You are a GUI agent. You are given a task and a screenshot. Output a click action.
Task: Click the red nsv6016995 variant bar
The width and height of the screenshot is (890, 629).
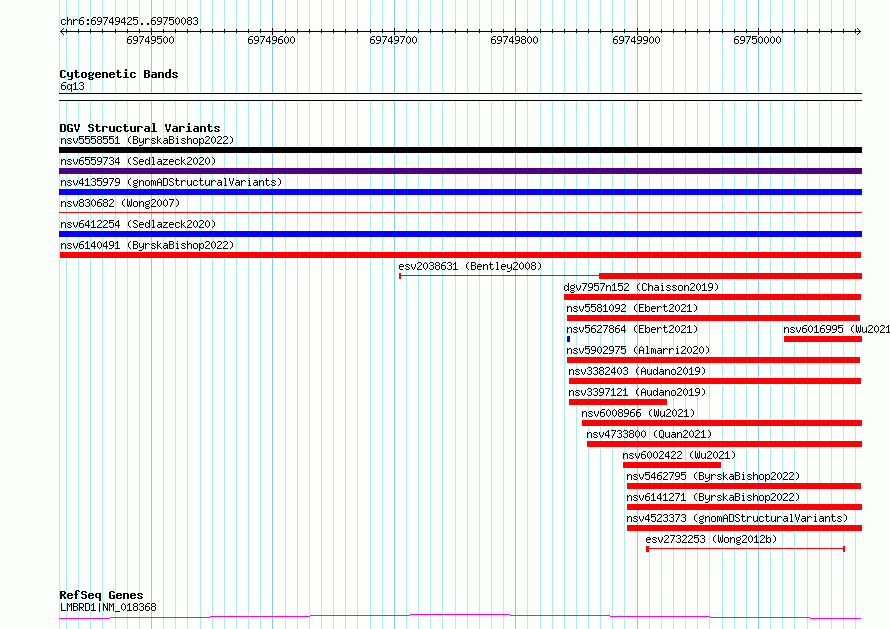823,339
